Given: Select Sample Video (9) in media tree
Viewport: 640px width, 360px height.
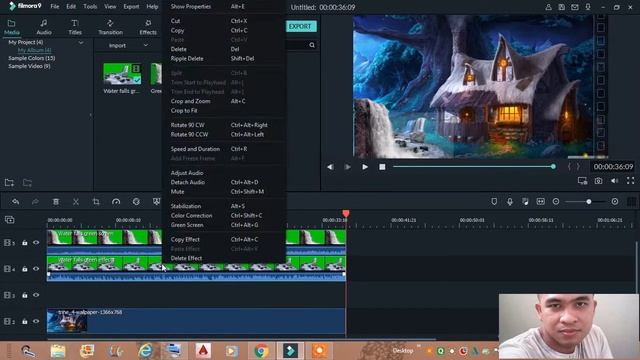Looking at the screenshot, I should [29, 66].
